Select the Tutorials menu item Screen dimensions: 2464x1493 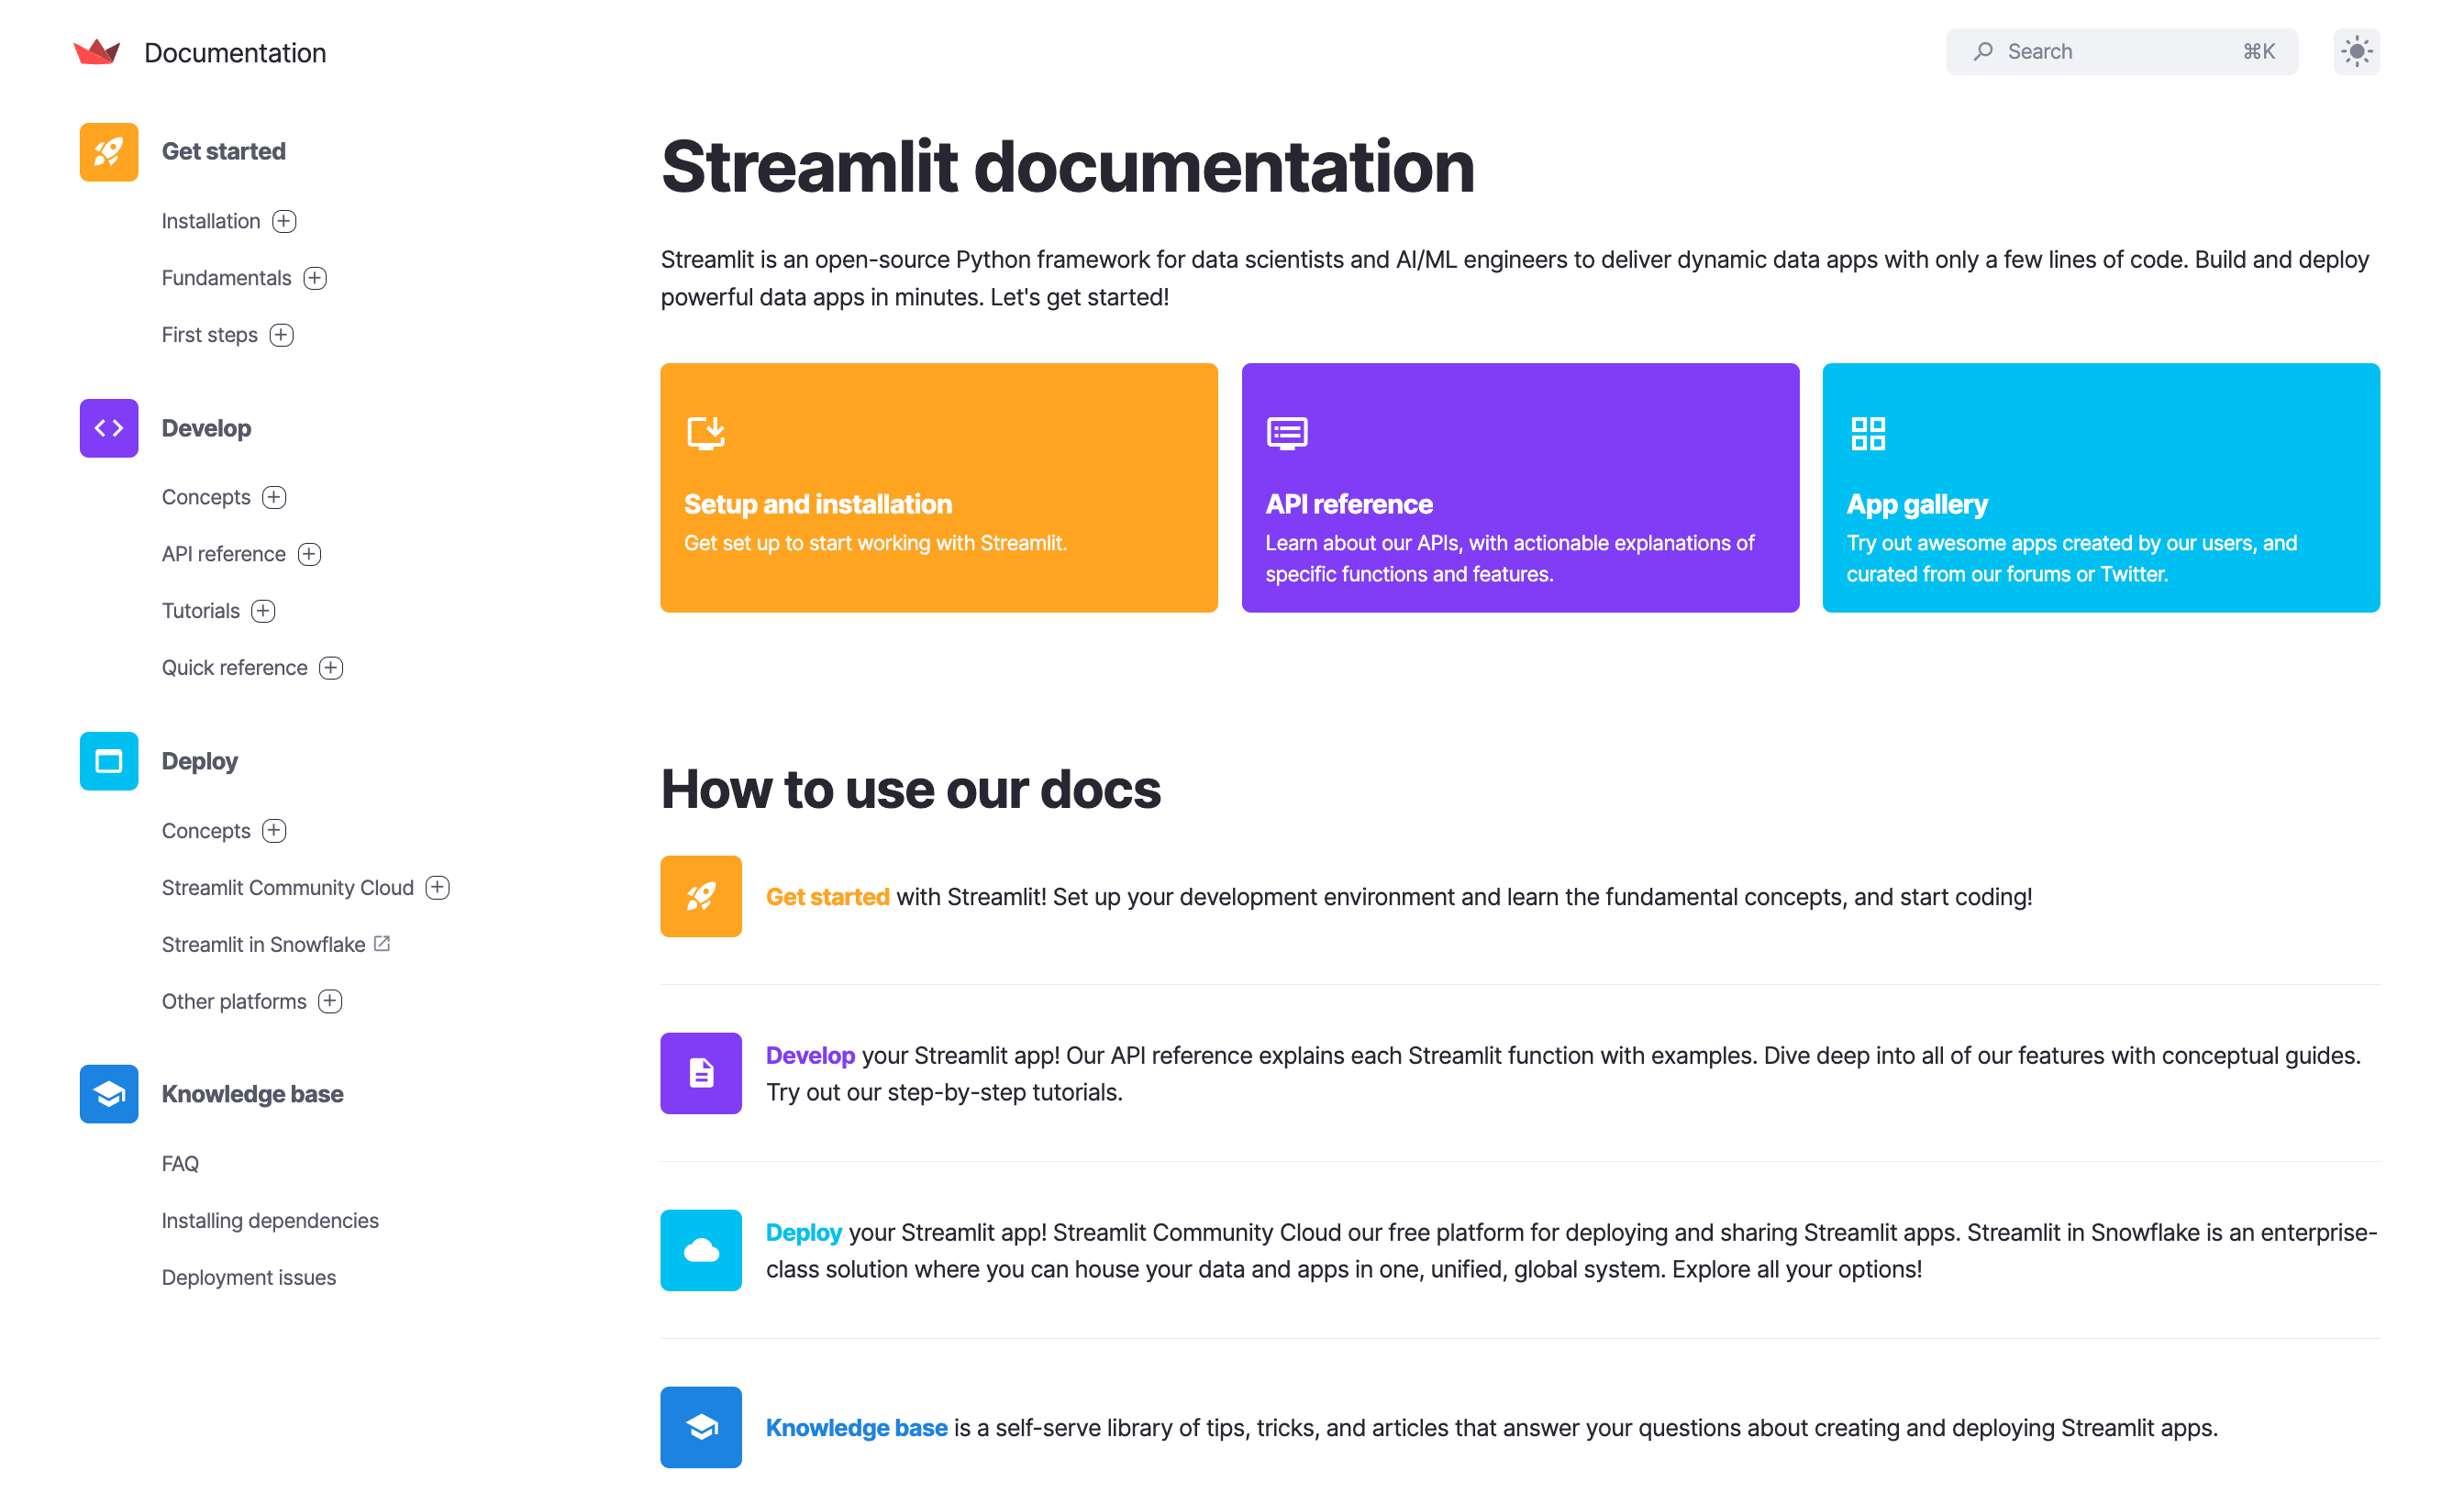199,610
